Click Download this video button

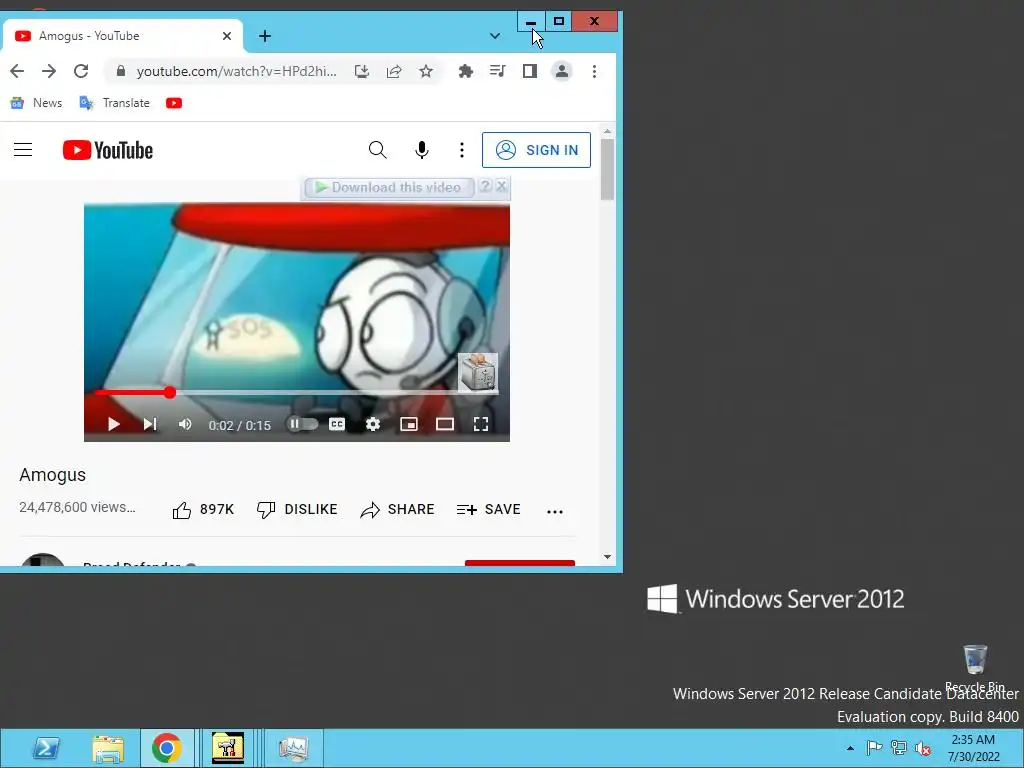tap(389, 187)
